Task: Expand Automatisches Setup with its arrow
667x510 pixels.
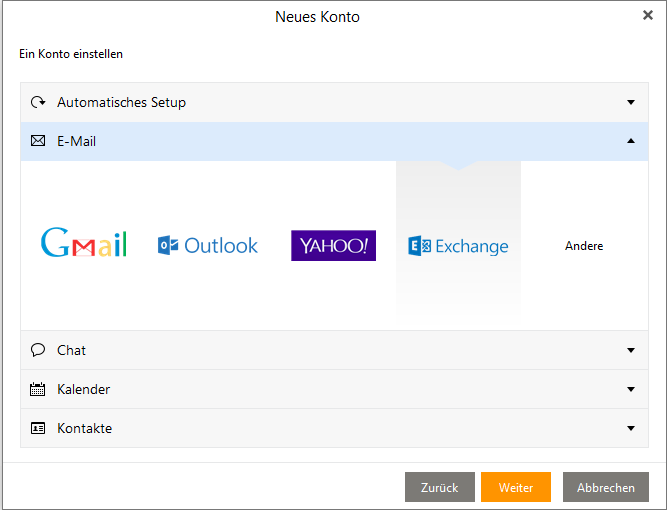Action: pos(631,102)
